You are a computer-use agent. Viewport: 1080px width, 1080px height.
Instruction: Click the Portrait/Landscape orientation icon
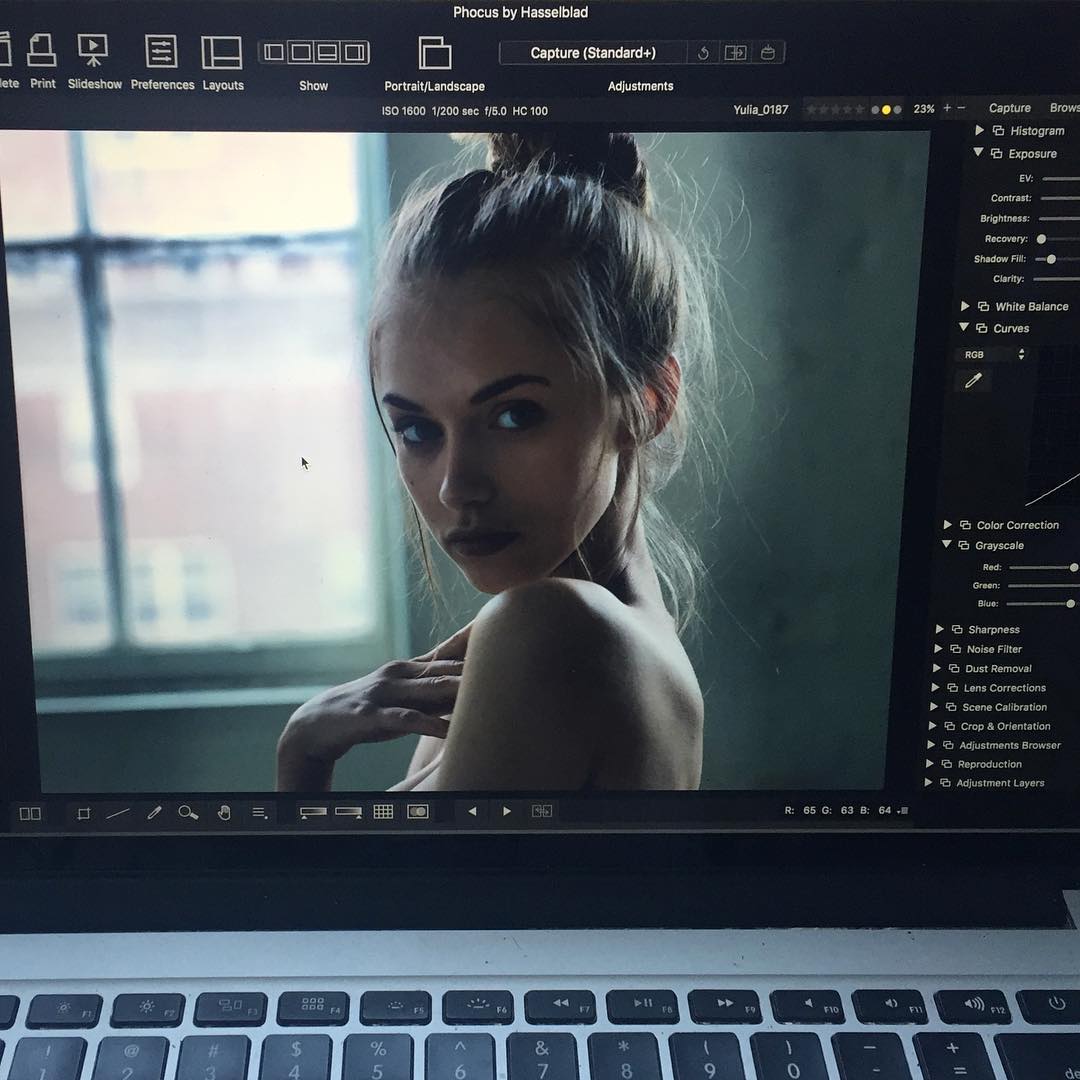(434, 53)
